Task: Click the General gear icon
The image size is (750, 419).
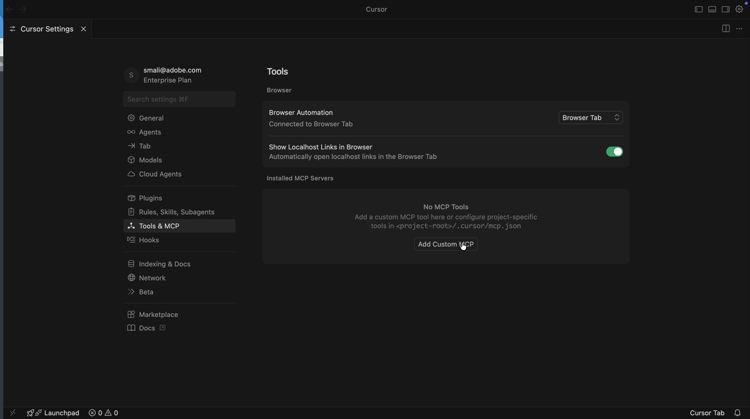Action: [x=131, y=118]
